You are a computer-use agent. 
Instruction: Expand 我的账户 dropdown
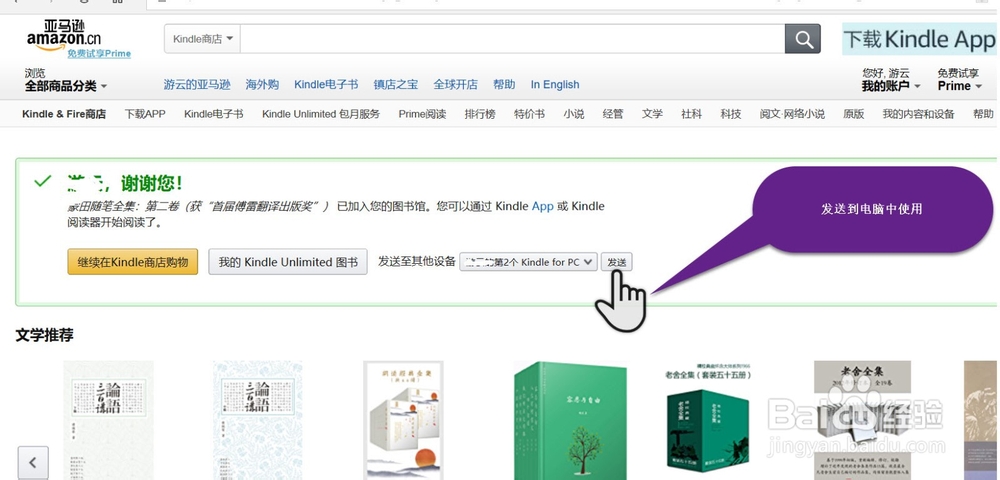pyautogui.click(x=891, y=86)
